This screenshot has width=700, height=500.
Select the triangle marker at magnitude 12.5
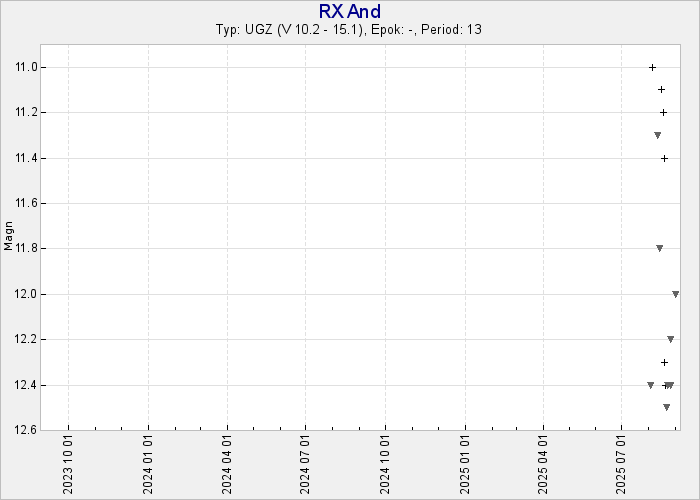(667, 407)
